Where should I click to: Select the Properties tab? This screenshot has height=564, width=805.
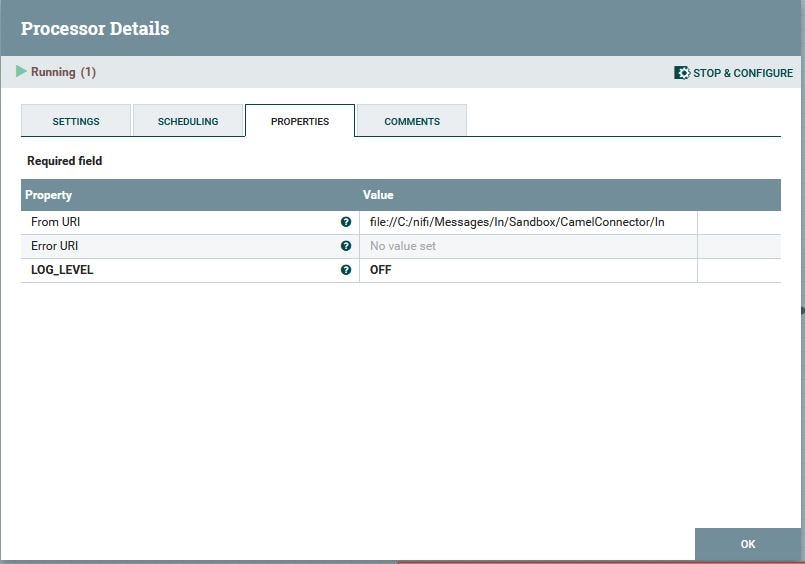tap(300, 121)
